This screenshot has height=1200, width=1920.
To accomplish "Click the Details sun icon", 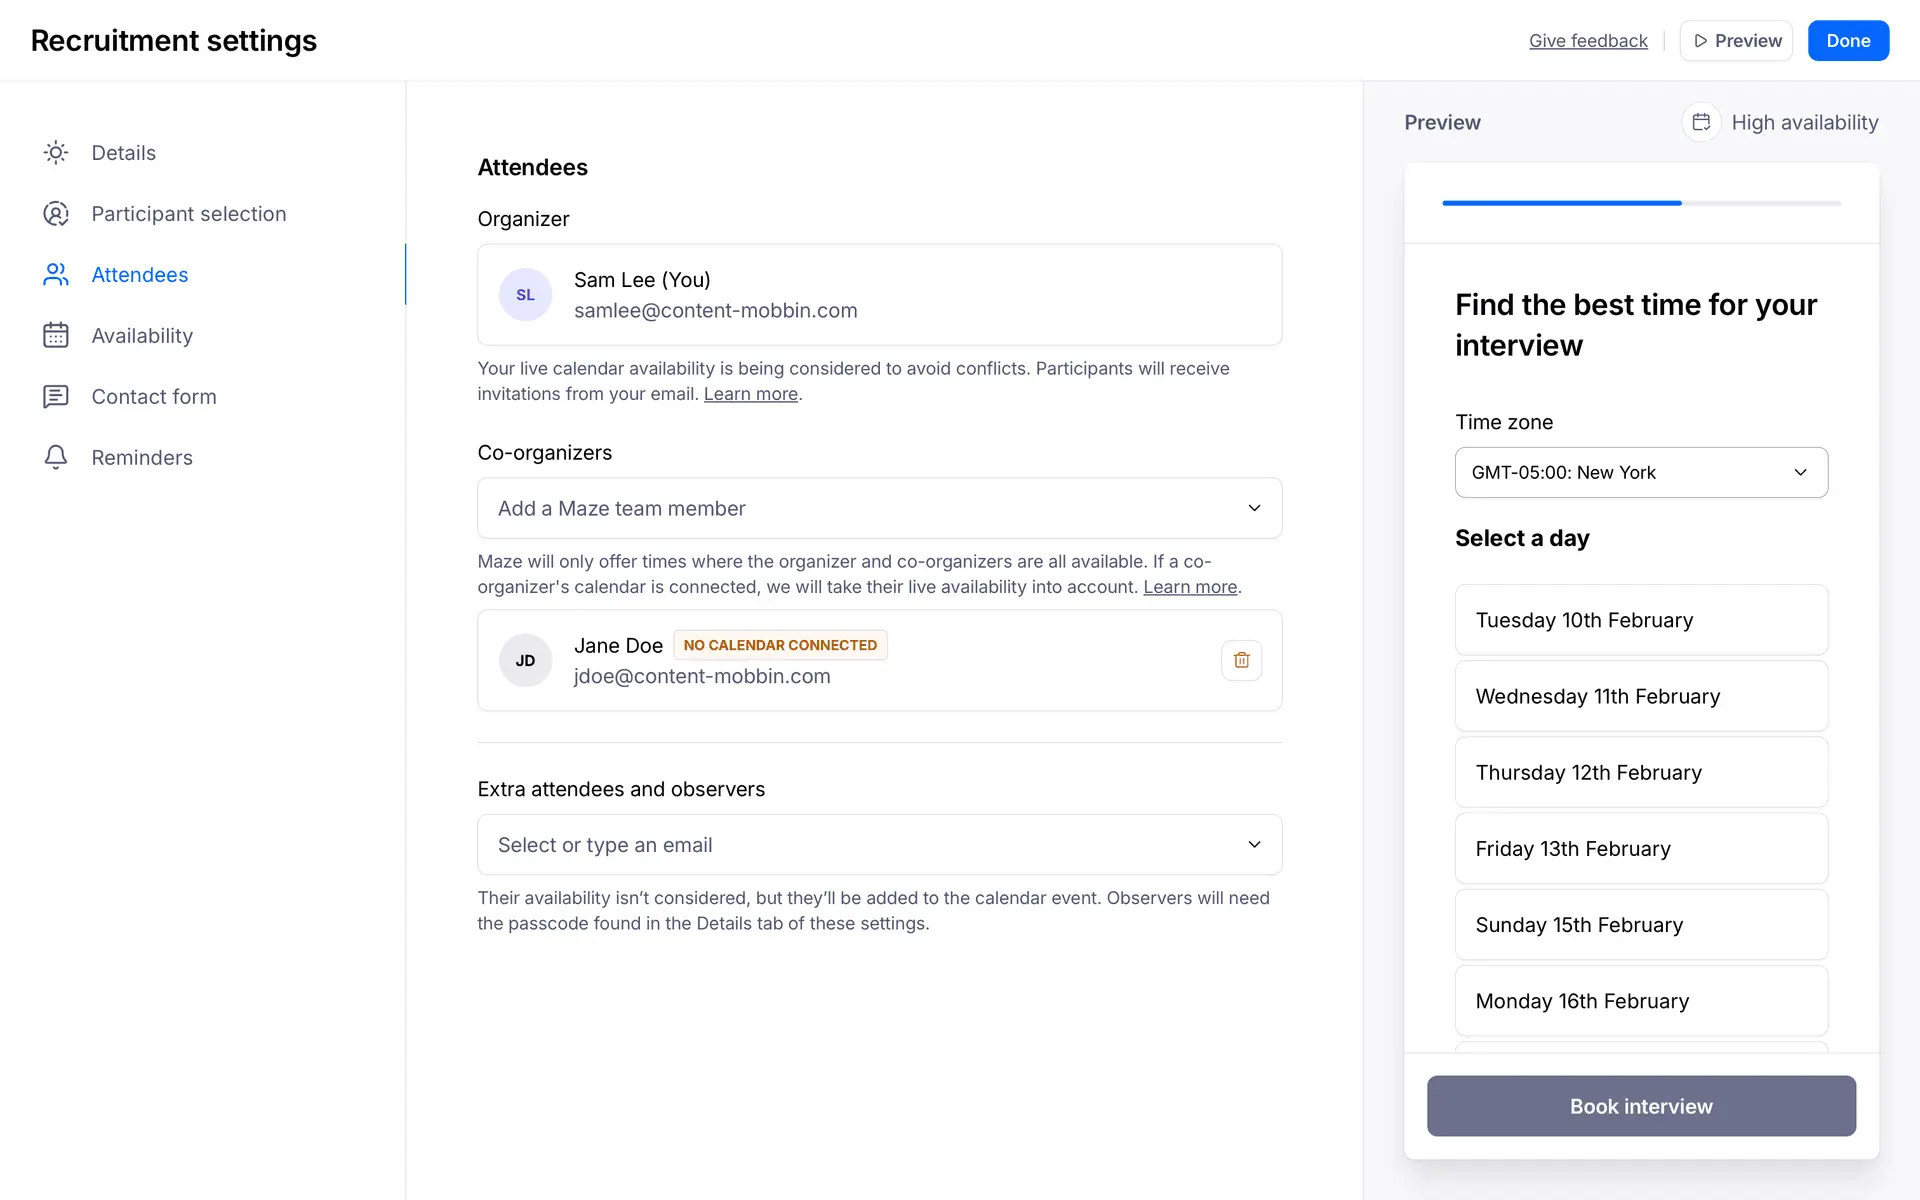I will click(x=56, y=153).
